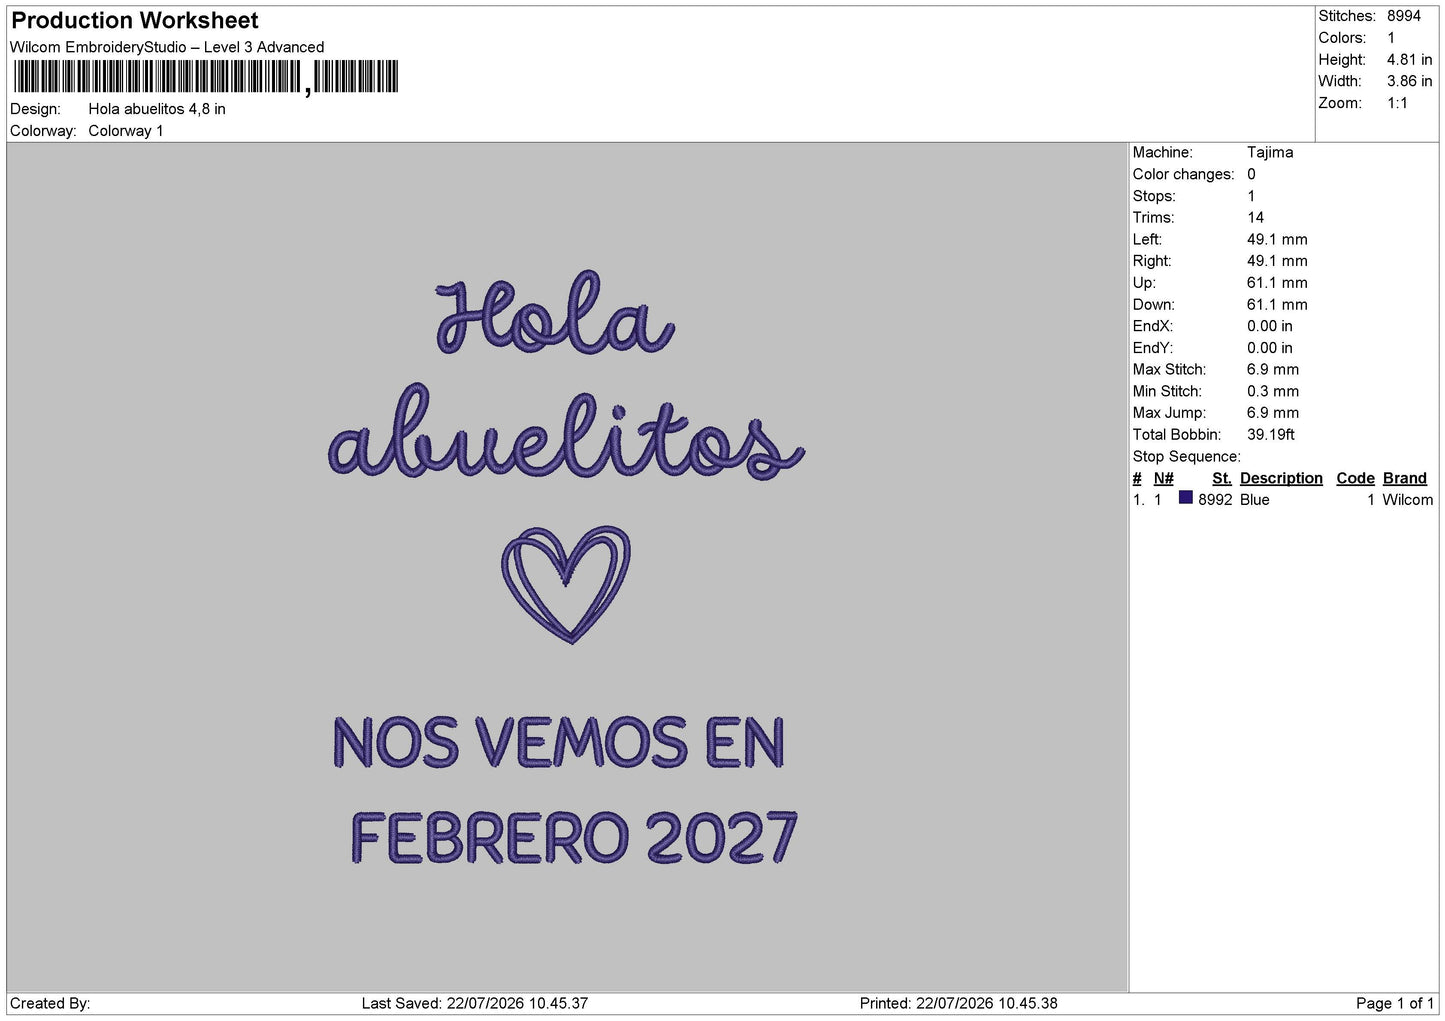Click the 'Blue' thread description
Image resolution: width=1445 pixels, height=1021 pixels.
pyautogui.click(x=1255, y=500)
